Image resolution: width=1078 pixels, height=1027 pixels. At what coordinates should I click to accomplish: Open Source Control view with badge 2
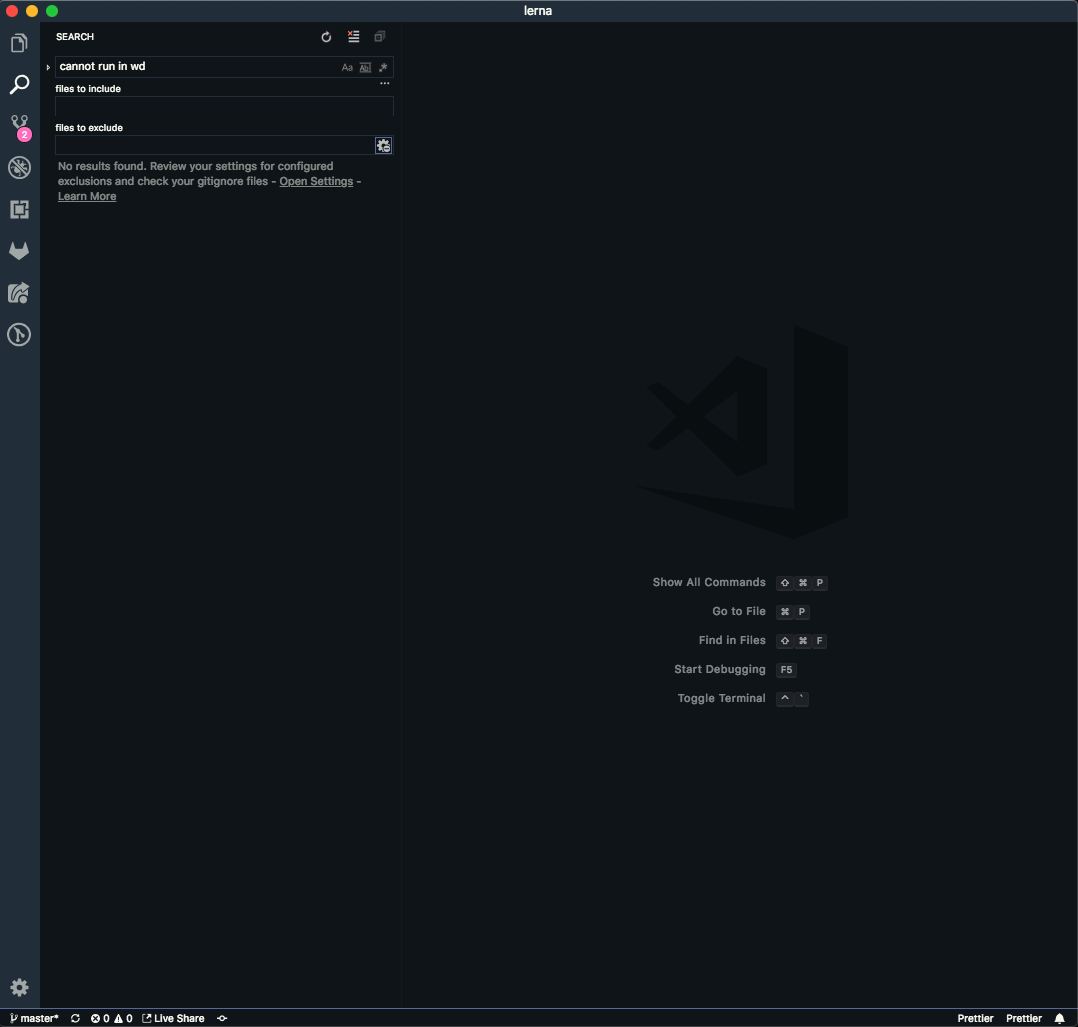point(19,127)
